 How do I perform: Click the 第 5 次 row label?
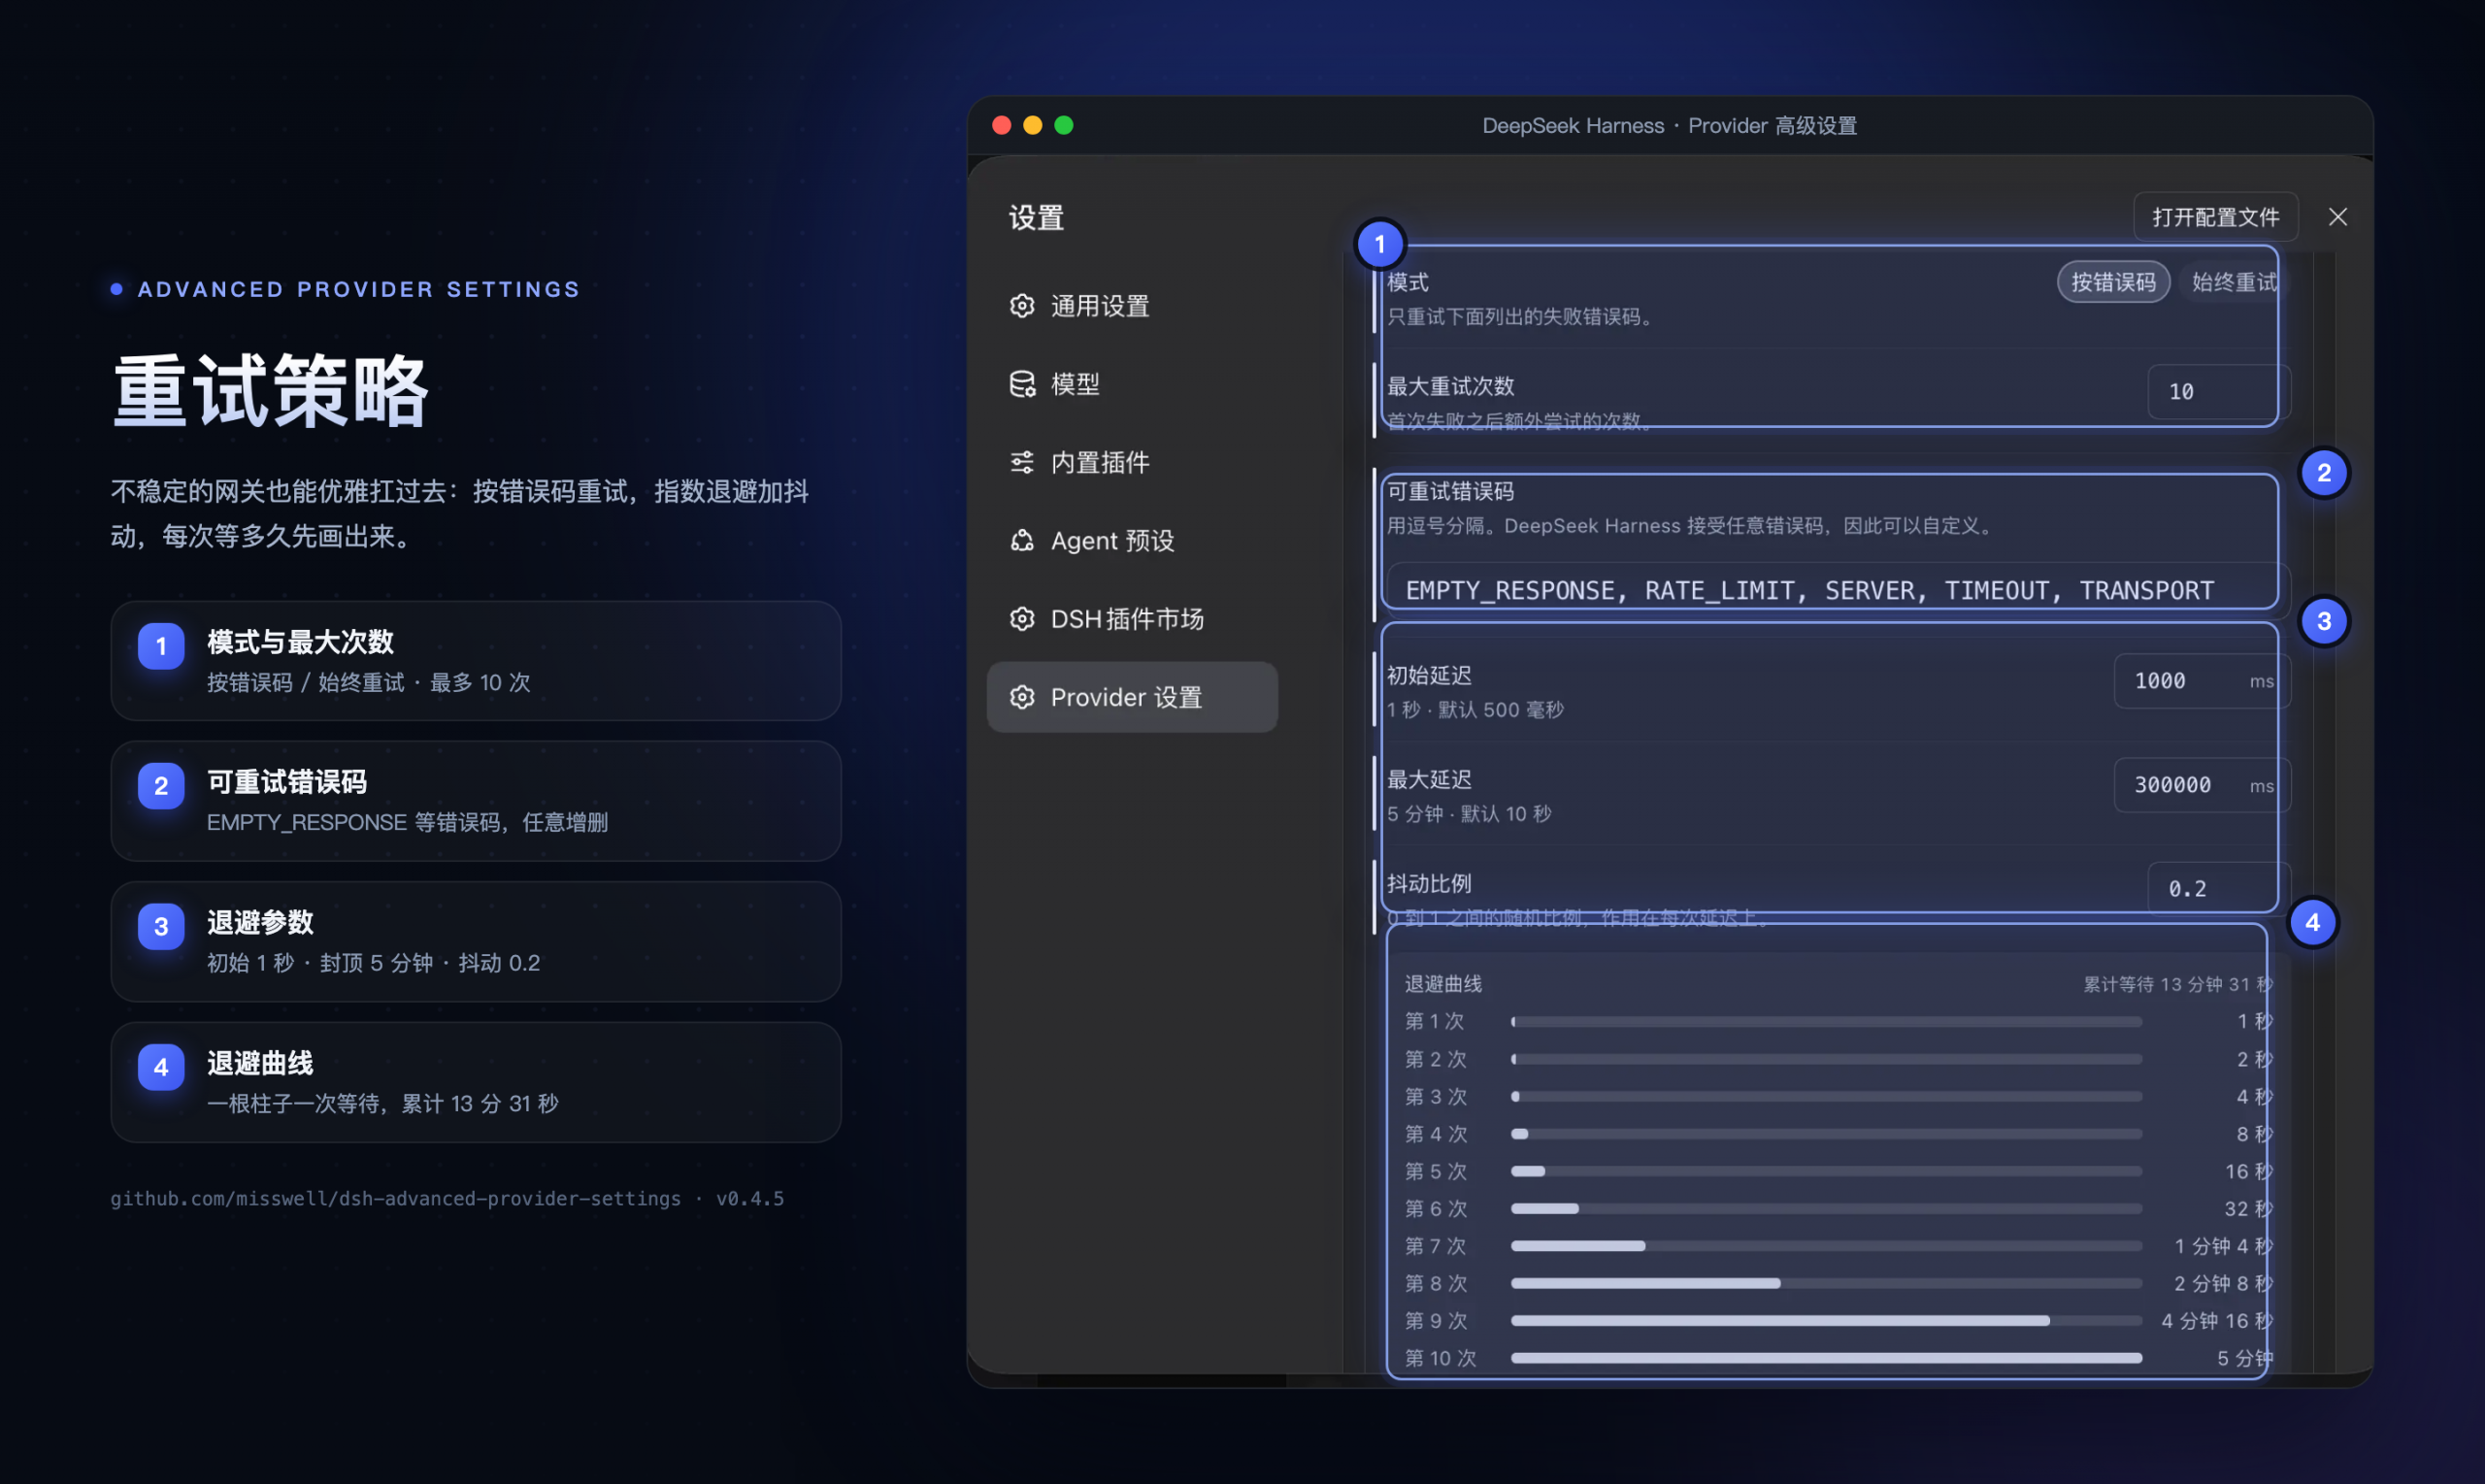click(x=1435, y=1171)
